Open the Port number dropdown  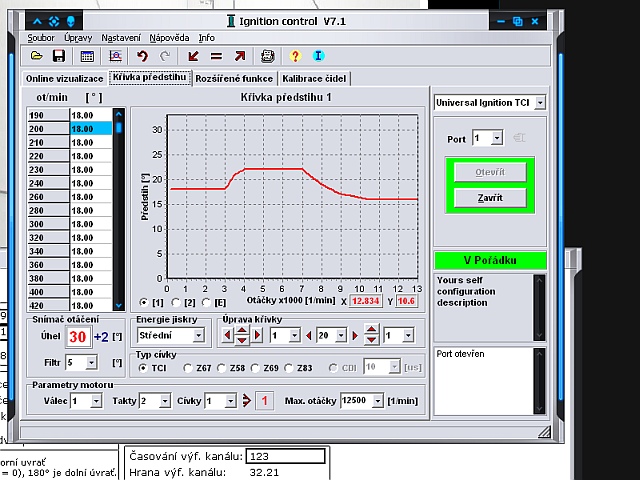coord(497,138)
